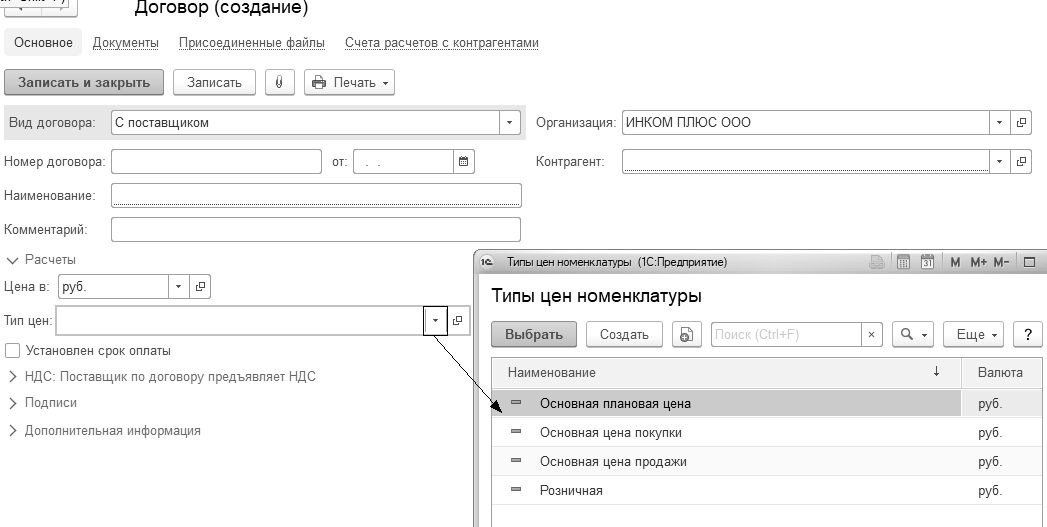1047x527 pixels.
Task: Open the Организация dropdown arrow
Action: point(1000,123)
